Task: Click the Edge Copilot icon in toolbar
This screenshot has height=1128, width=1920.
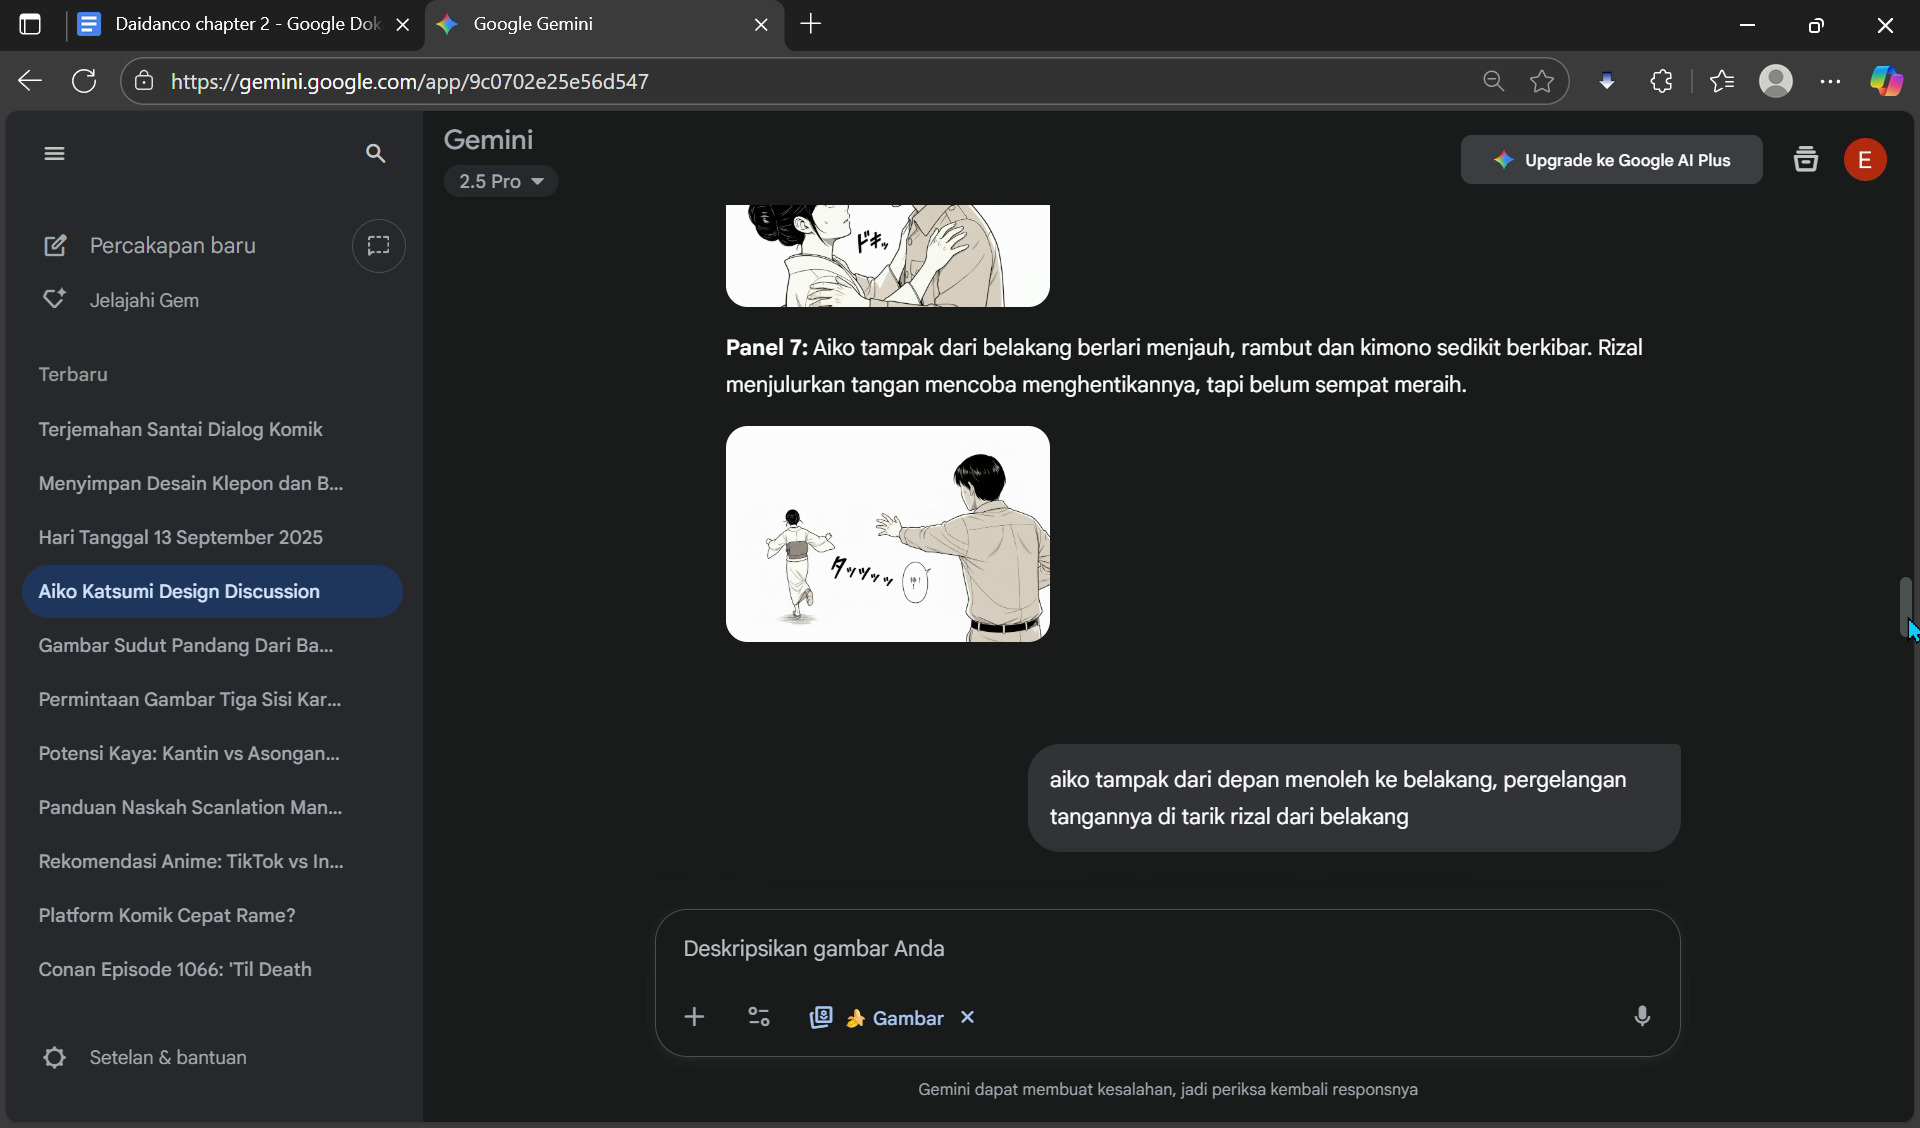Action: 1886,81
